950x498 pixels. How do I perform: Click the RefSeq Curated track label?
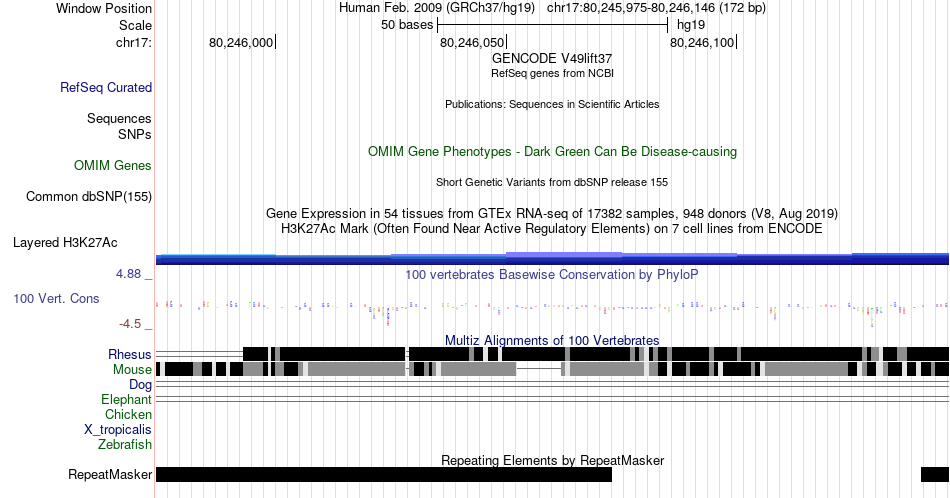tap(105, 87)
